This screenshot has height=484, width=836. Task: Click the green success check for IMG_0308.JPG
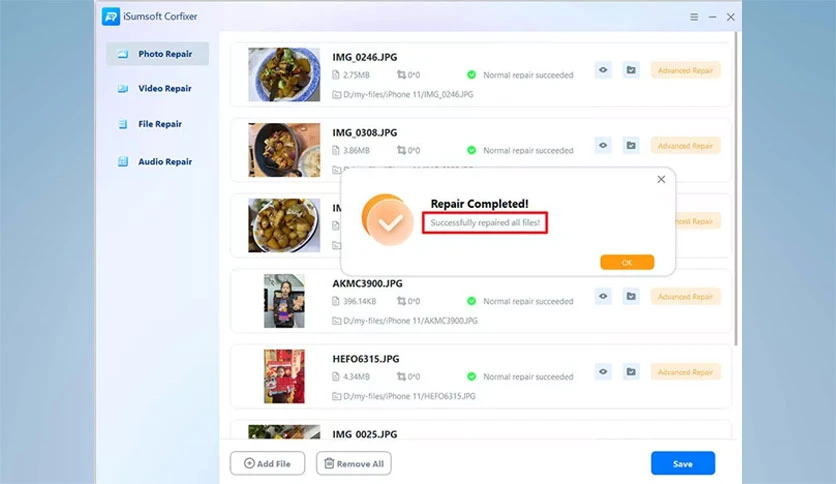coord(471,150)
